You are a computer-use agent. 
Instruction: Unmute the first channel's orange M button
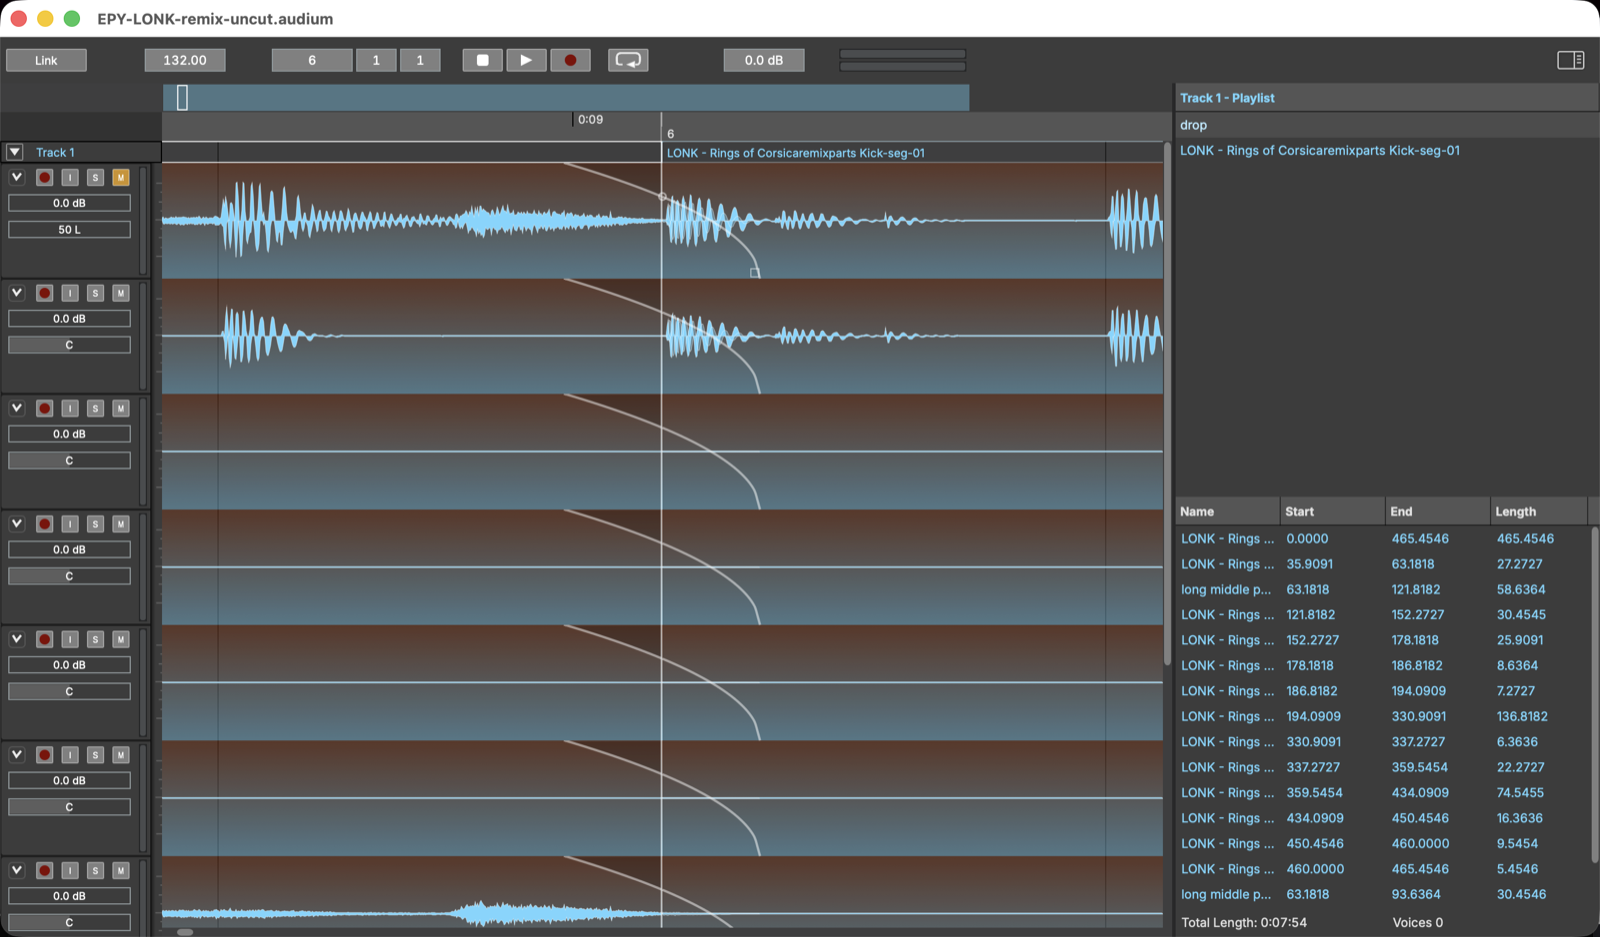point(120,177)
